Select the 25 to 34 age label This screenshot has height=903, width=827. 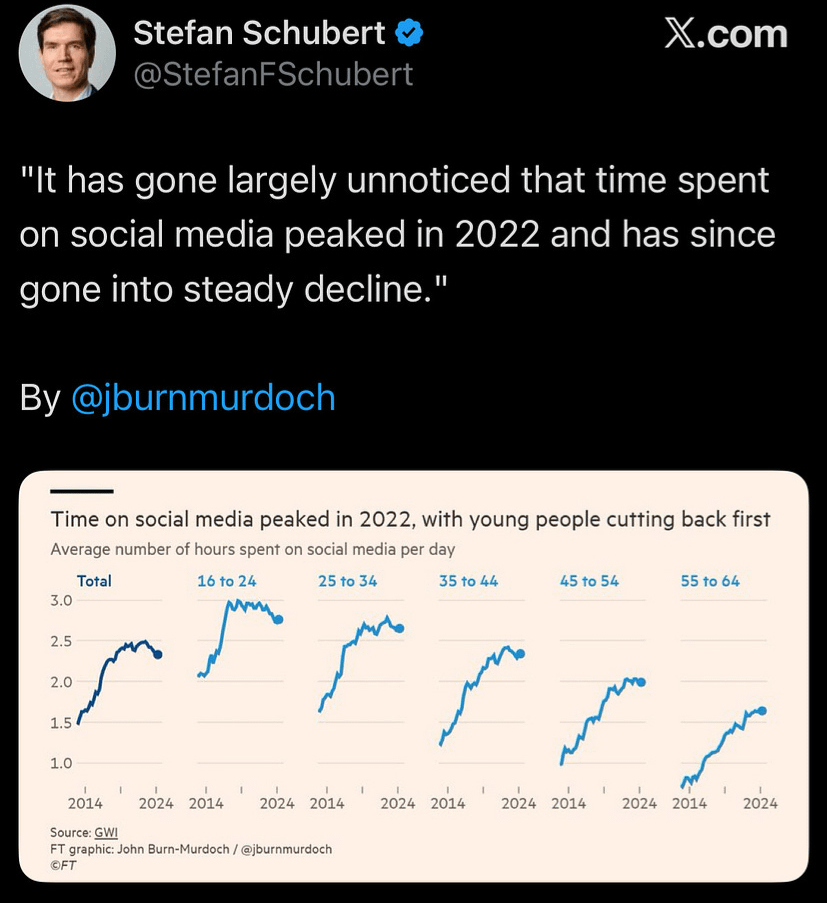click(x=348, y=581)
